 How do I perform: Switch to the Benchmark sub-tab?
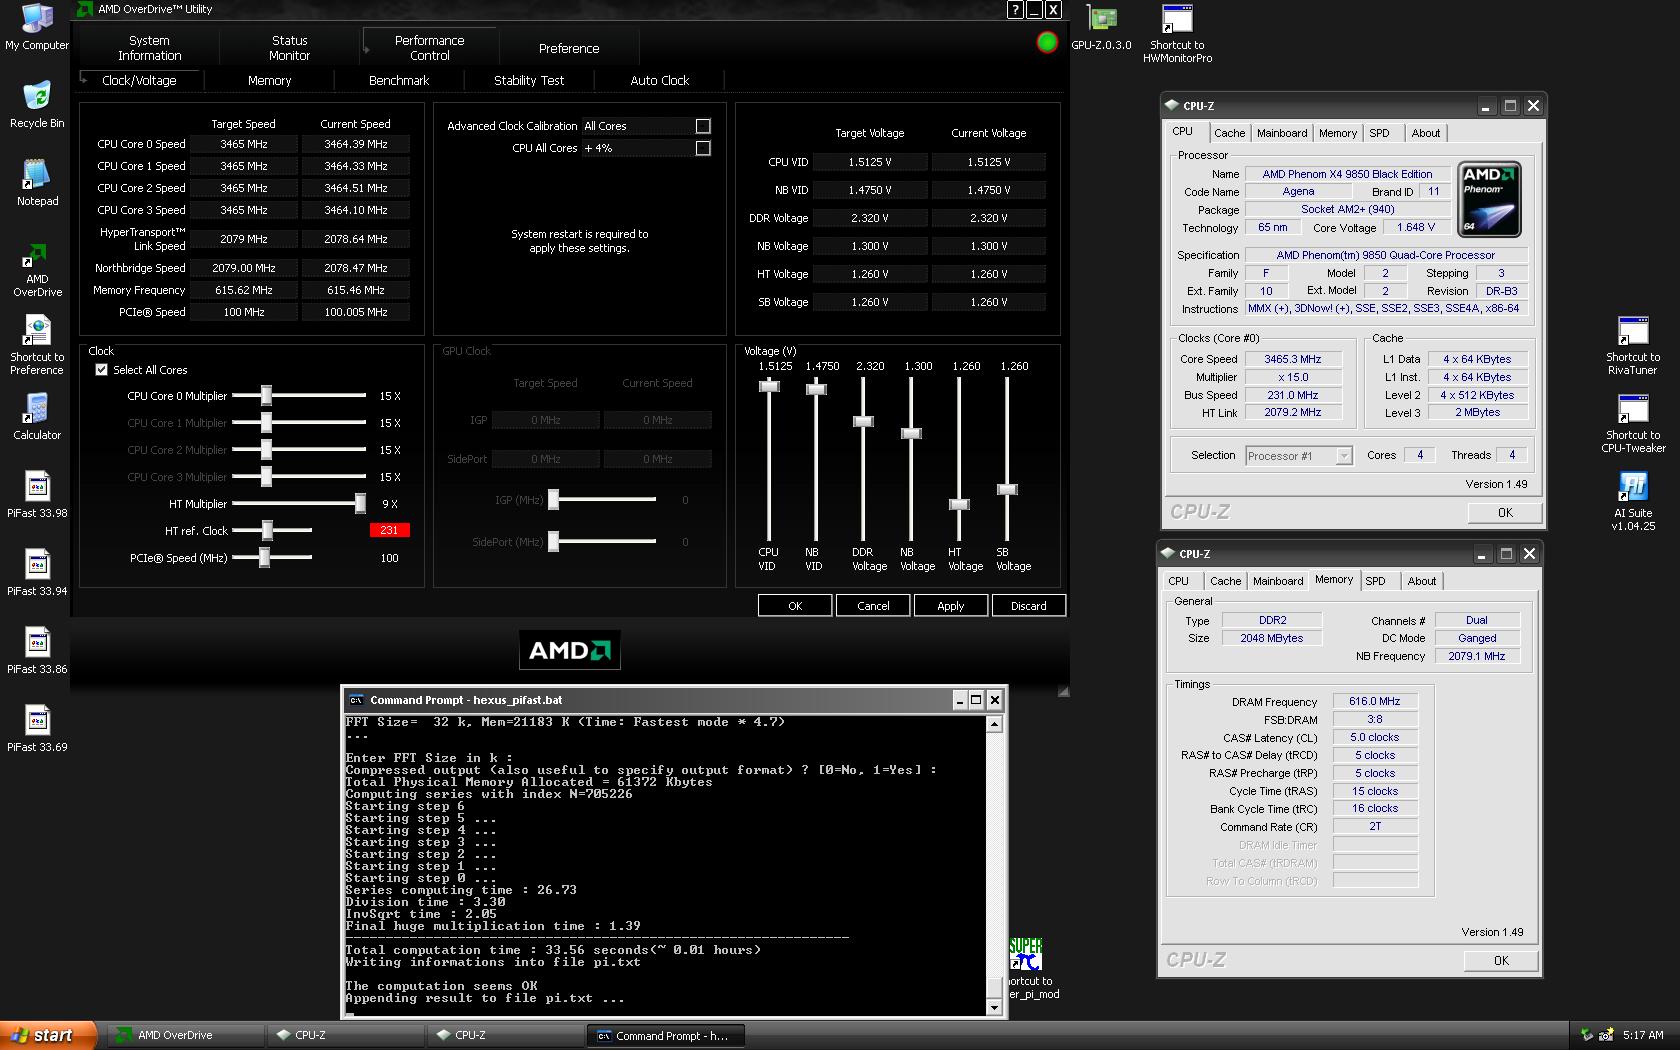pos(399,80)
